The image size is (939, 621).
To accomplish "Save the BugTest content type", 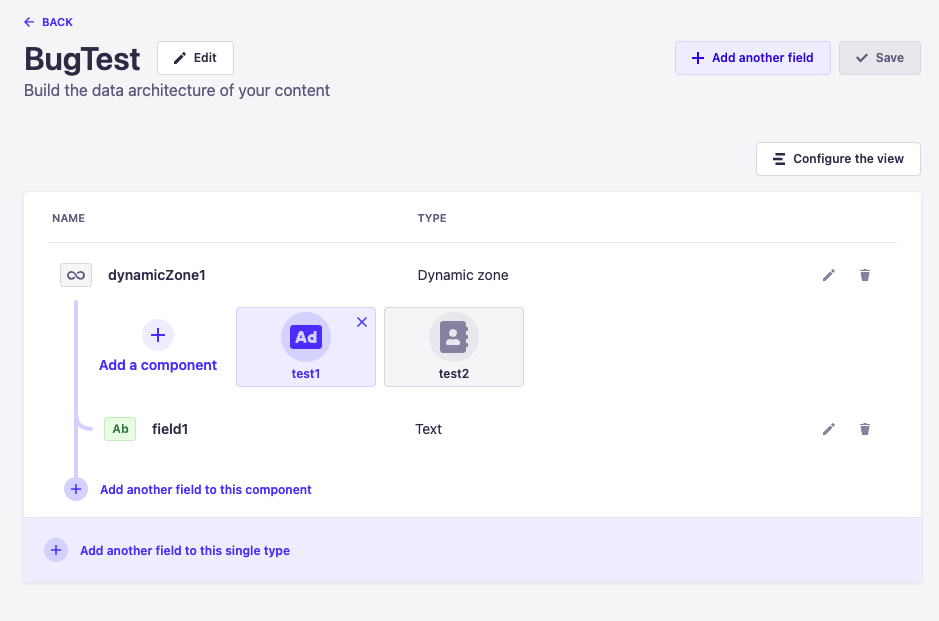I will click(880, 58).
